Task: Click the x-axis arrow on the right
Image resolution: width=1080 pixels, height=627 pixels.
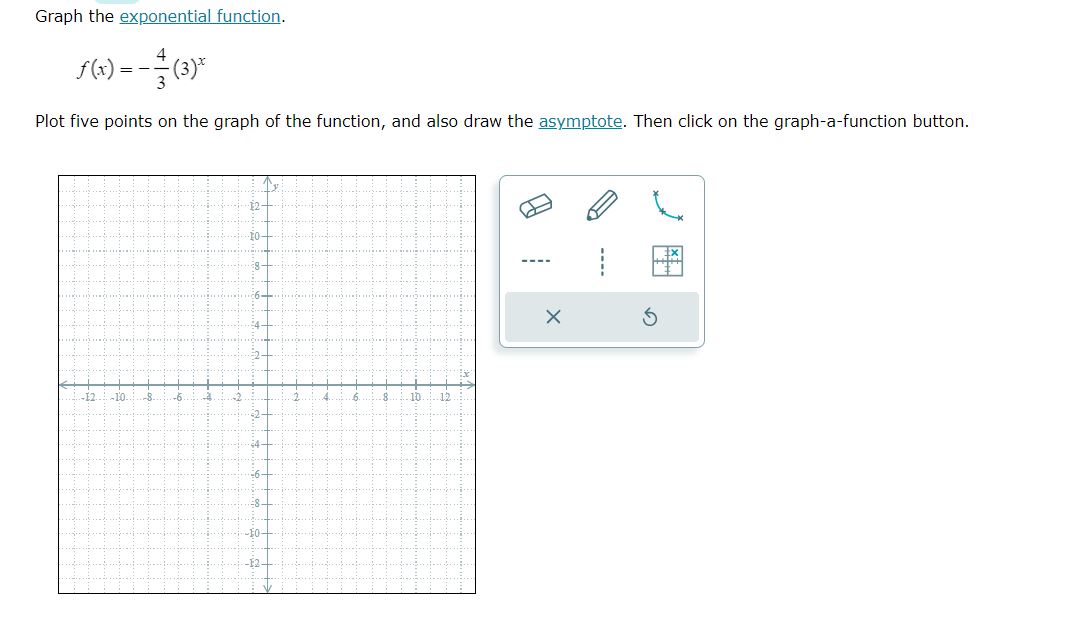Action: 472,383
